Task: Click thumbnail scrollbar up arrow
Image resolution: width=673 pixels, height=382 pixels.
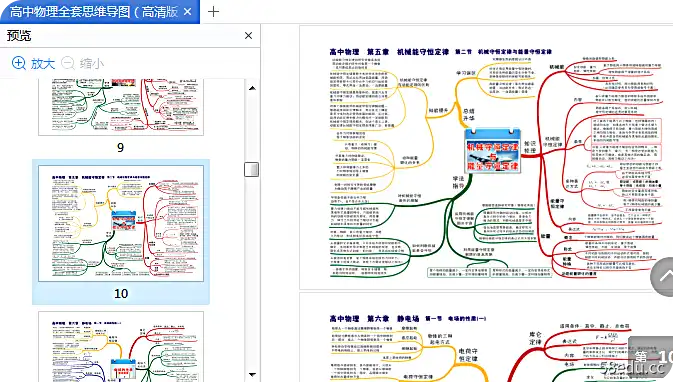Action: point(252,88)
